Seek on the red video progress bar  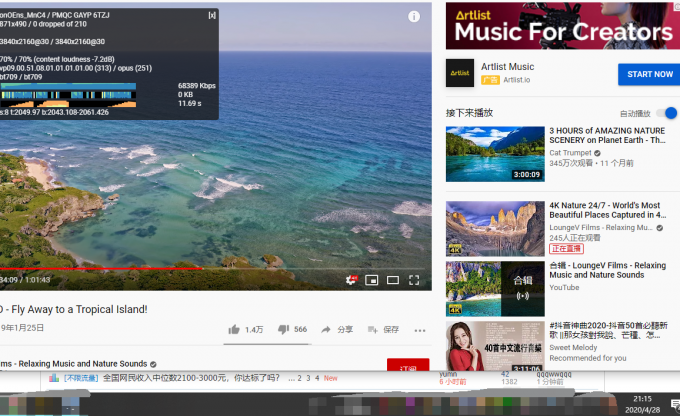tap(100, 268)
